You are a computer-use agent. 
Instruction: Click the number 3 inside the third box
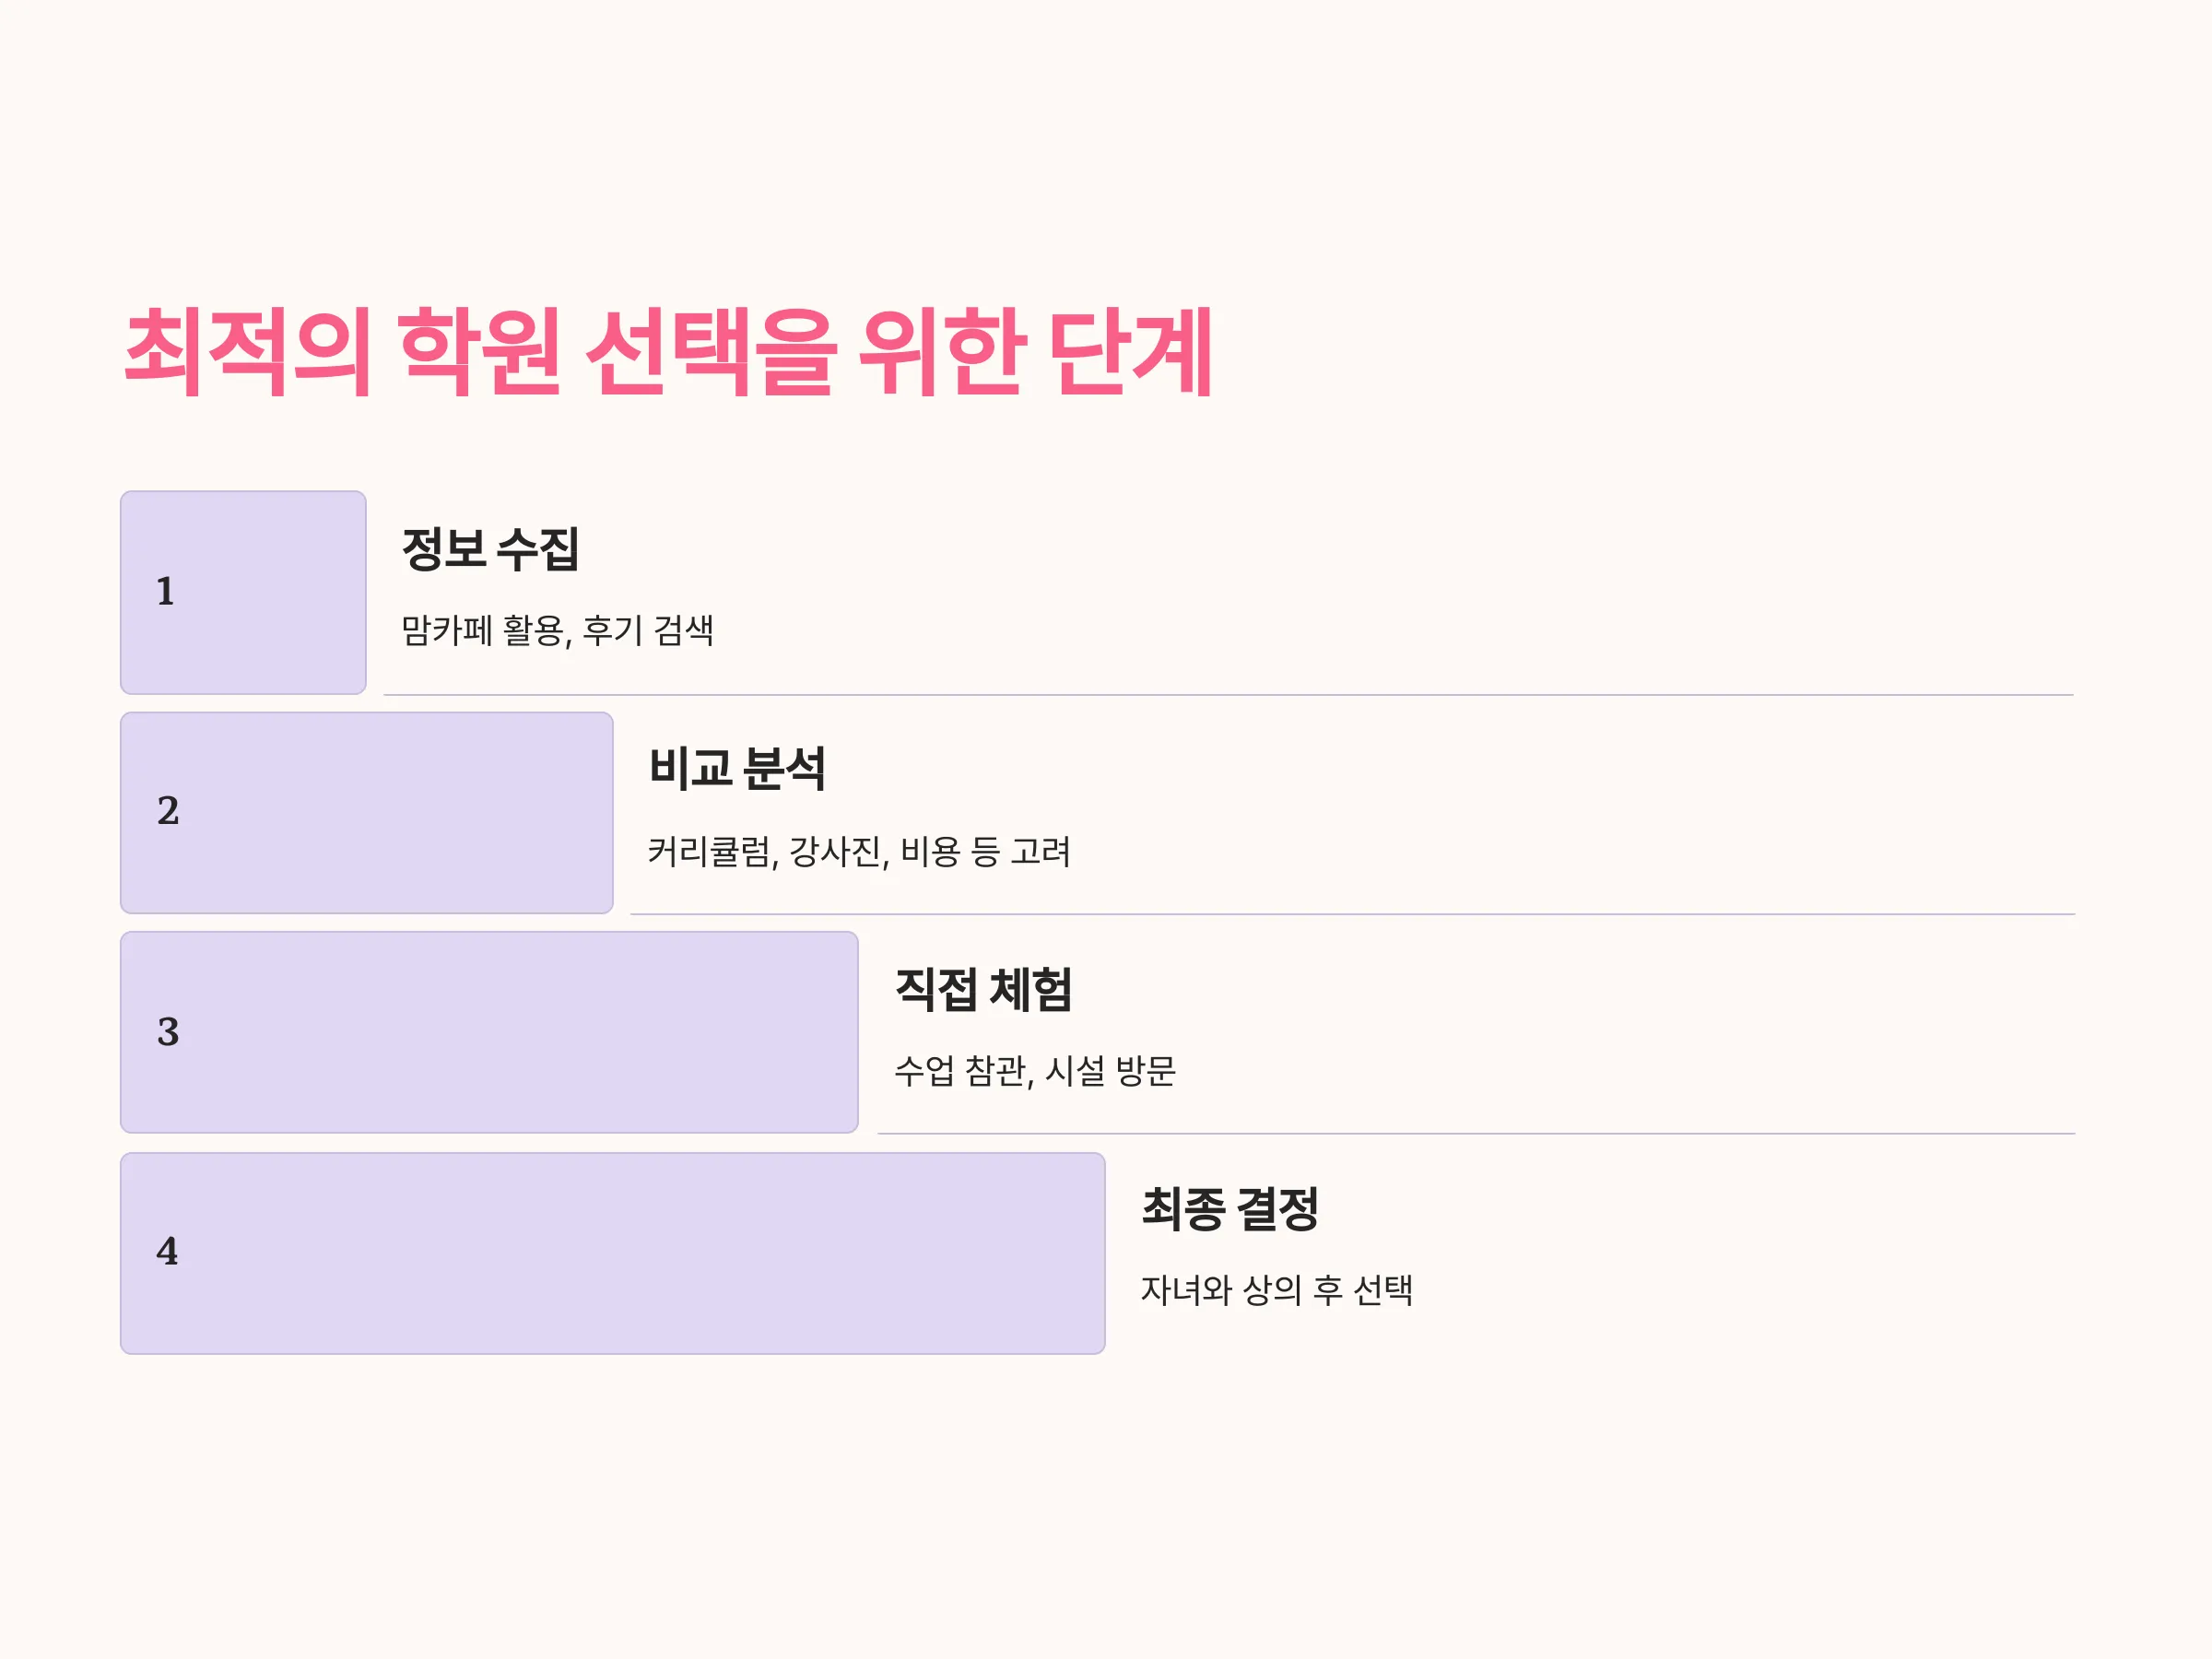(168, 1031)
